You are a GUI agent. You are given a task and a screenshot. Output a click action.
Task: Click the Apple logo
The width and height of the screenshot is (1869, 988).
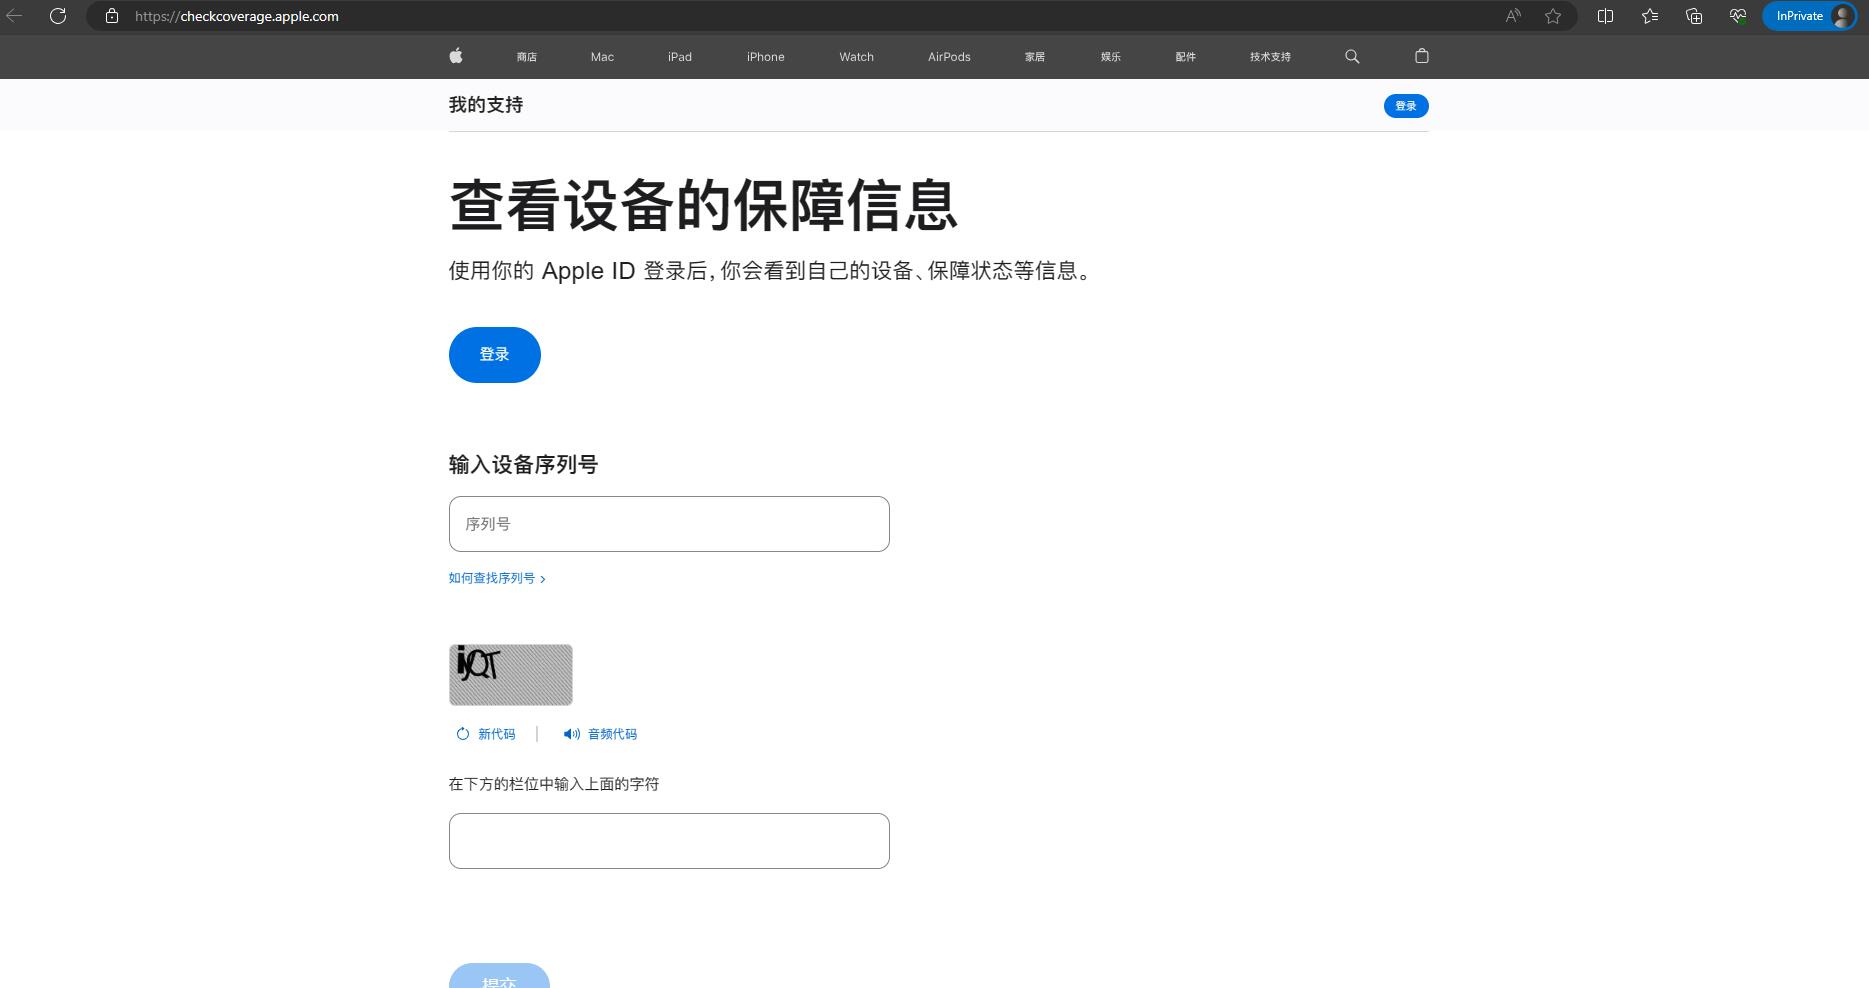456,56
